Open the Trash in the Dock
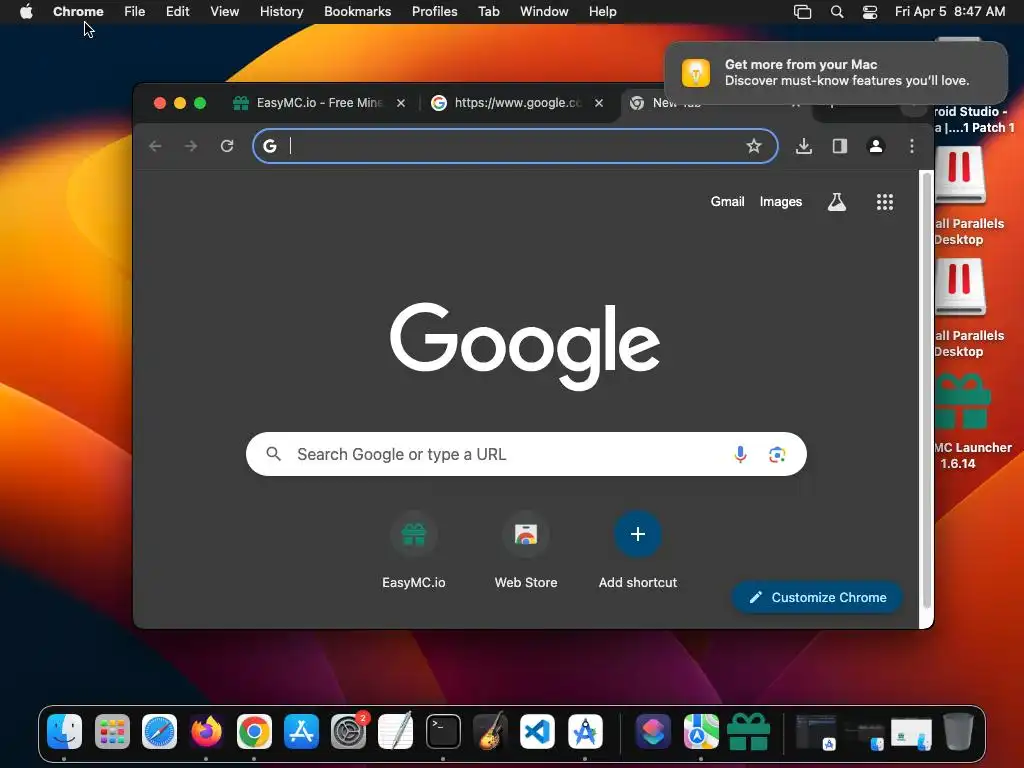Screen dimensions: 1024x768 tap(958, 731)
